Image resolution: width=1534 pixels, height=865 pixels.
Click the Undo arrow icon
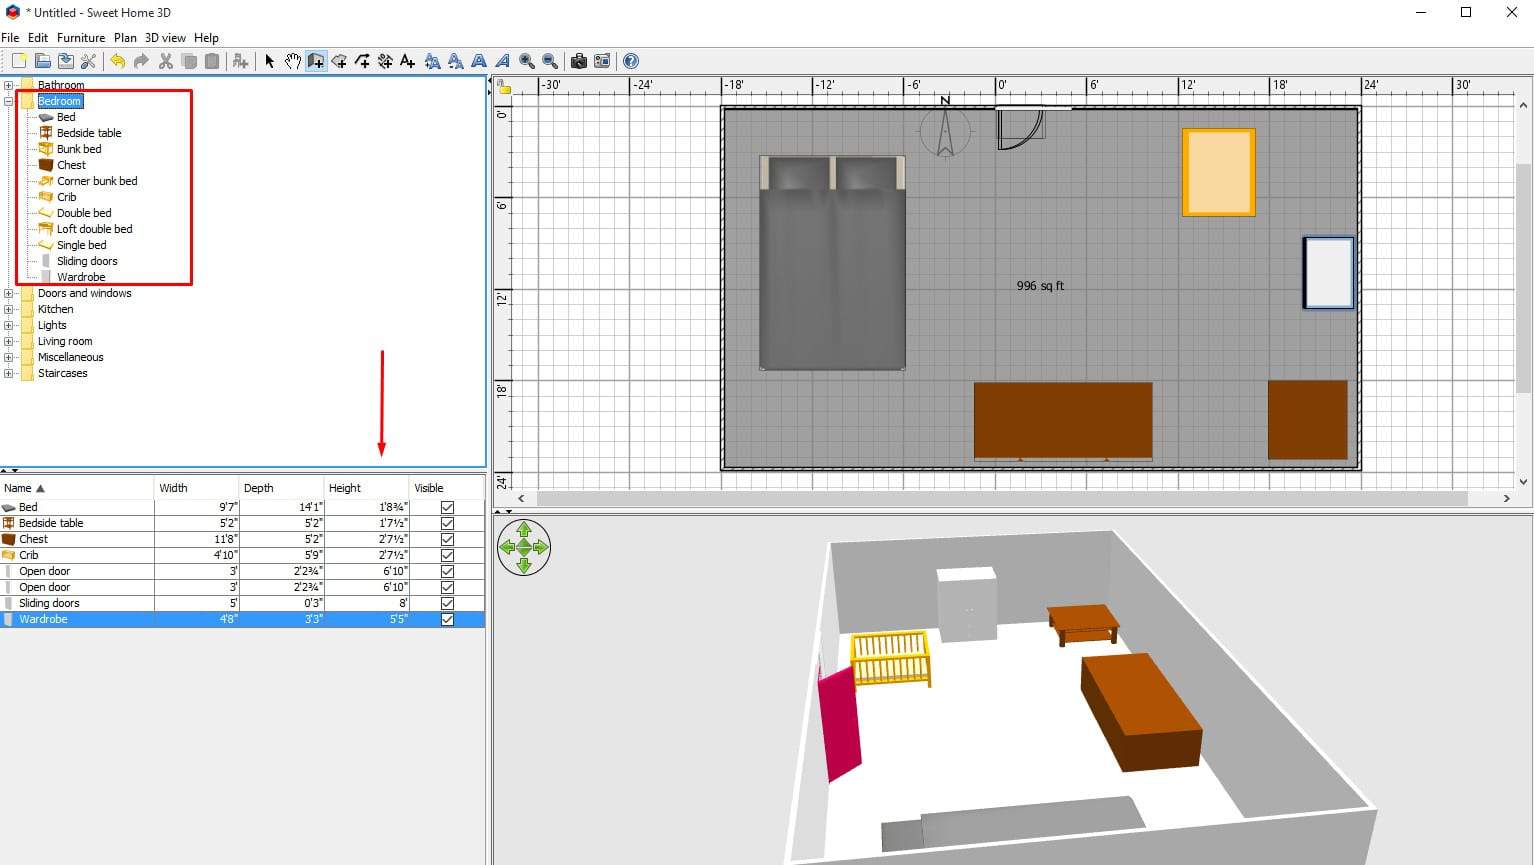click(x=118, y=61)
